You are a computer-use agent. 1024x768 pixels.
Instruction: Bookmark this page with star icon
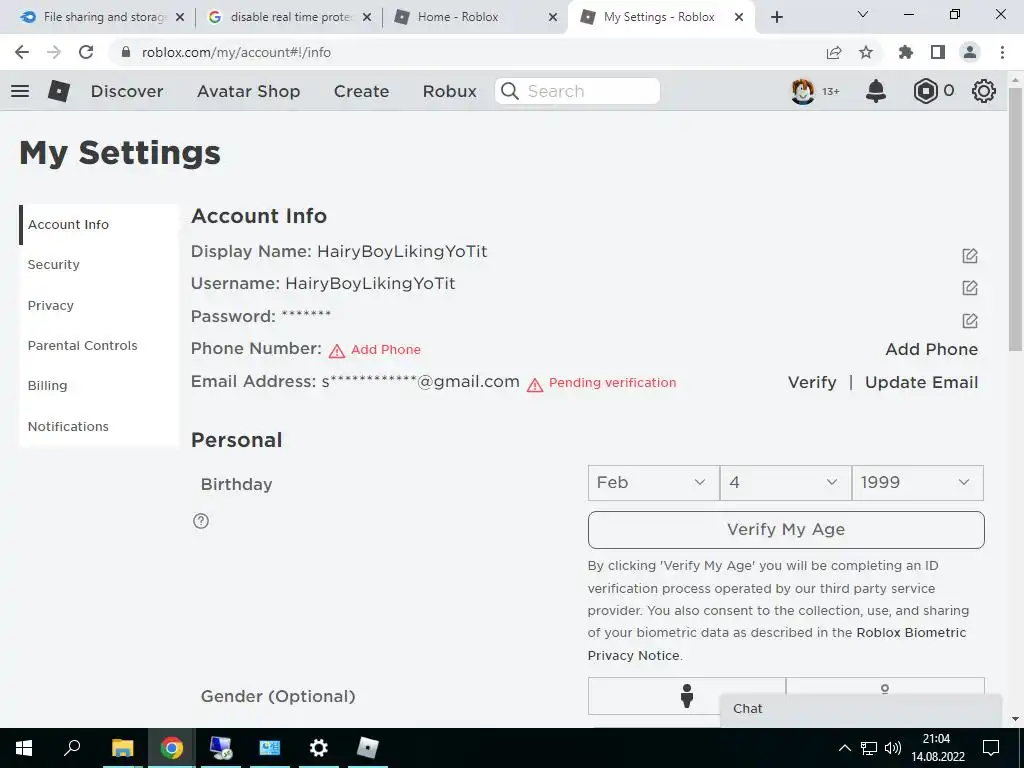(x=866, y=52)
